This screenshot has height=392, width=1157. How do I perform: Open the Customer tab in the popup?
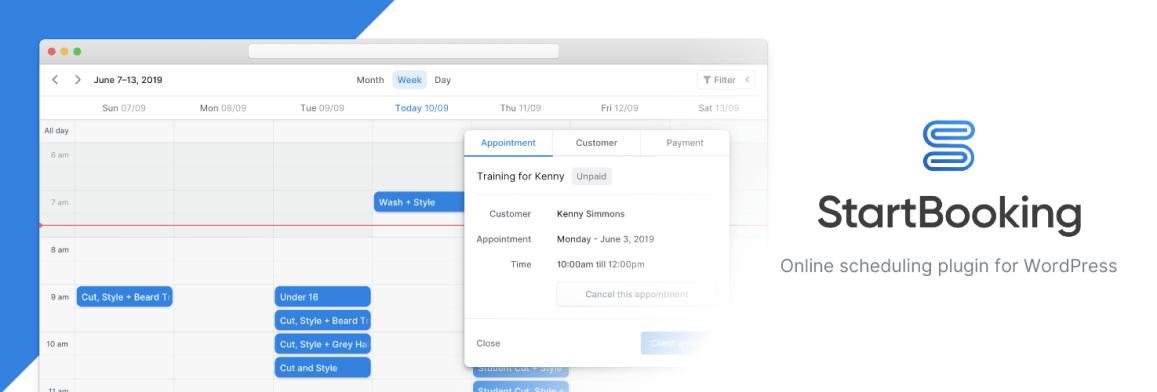[x=596, y=143]
